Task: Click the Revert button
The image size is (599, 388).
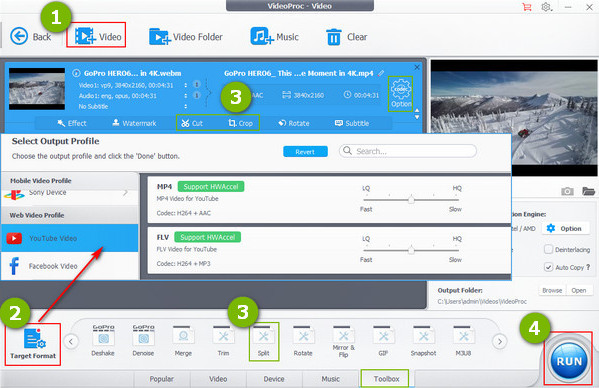Action: (x=305, y=152)
